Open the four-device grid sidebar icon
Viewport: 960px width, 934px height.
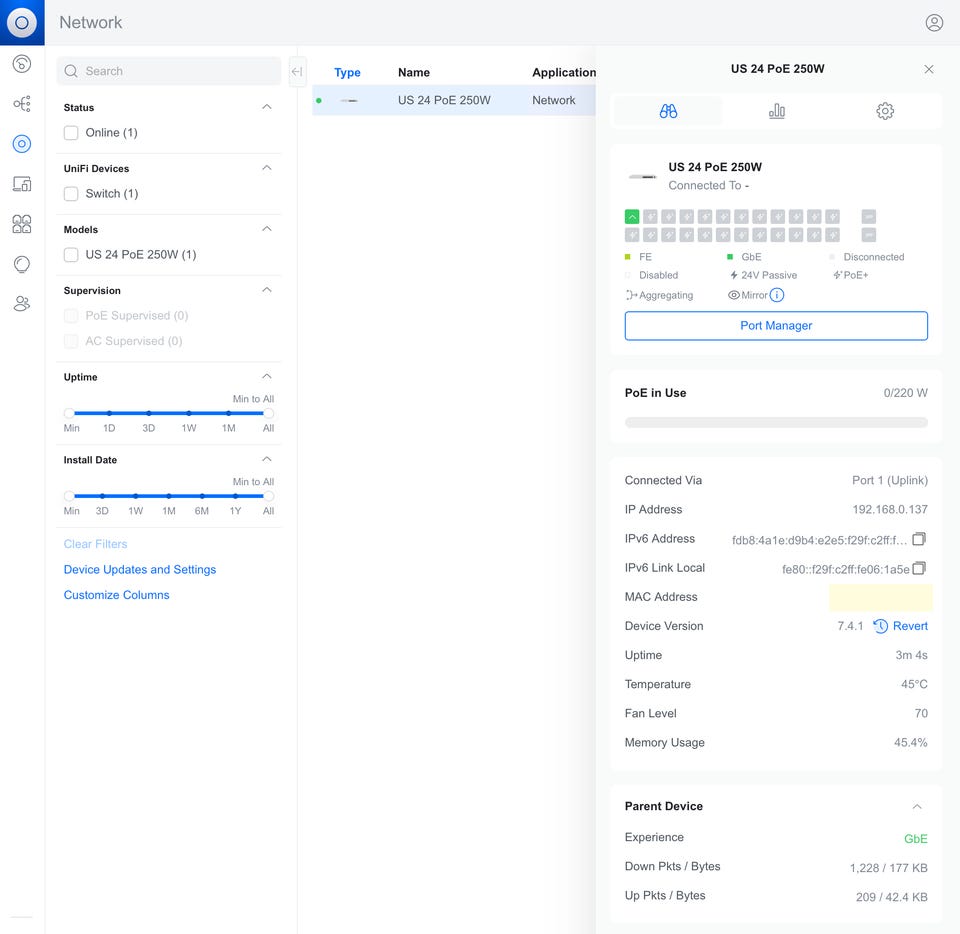coord(22,224)
